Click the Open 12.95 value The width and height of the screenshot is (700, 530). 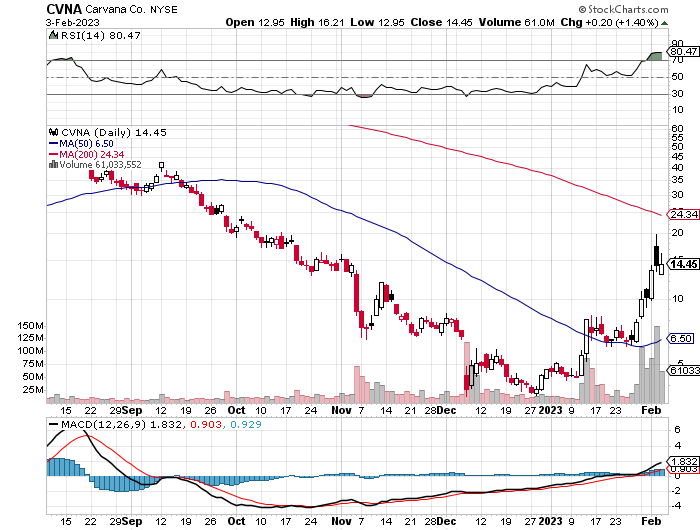point(254,22)
